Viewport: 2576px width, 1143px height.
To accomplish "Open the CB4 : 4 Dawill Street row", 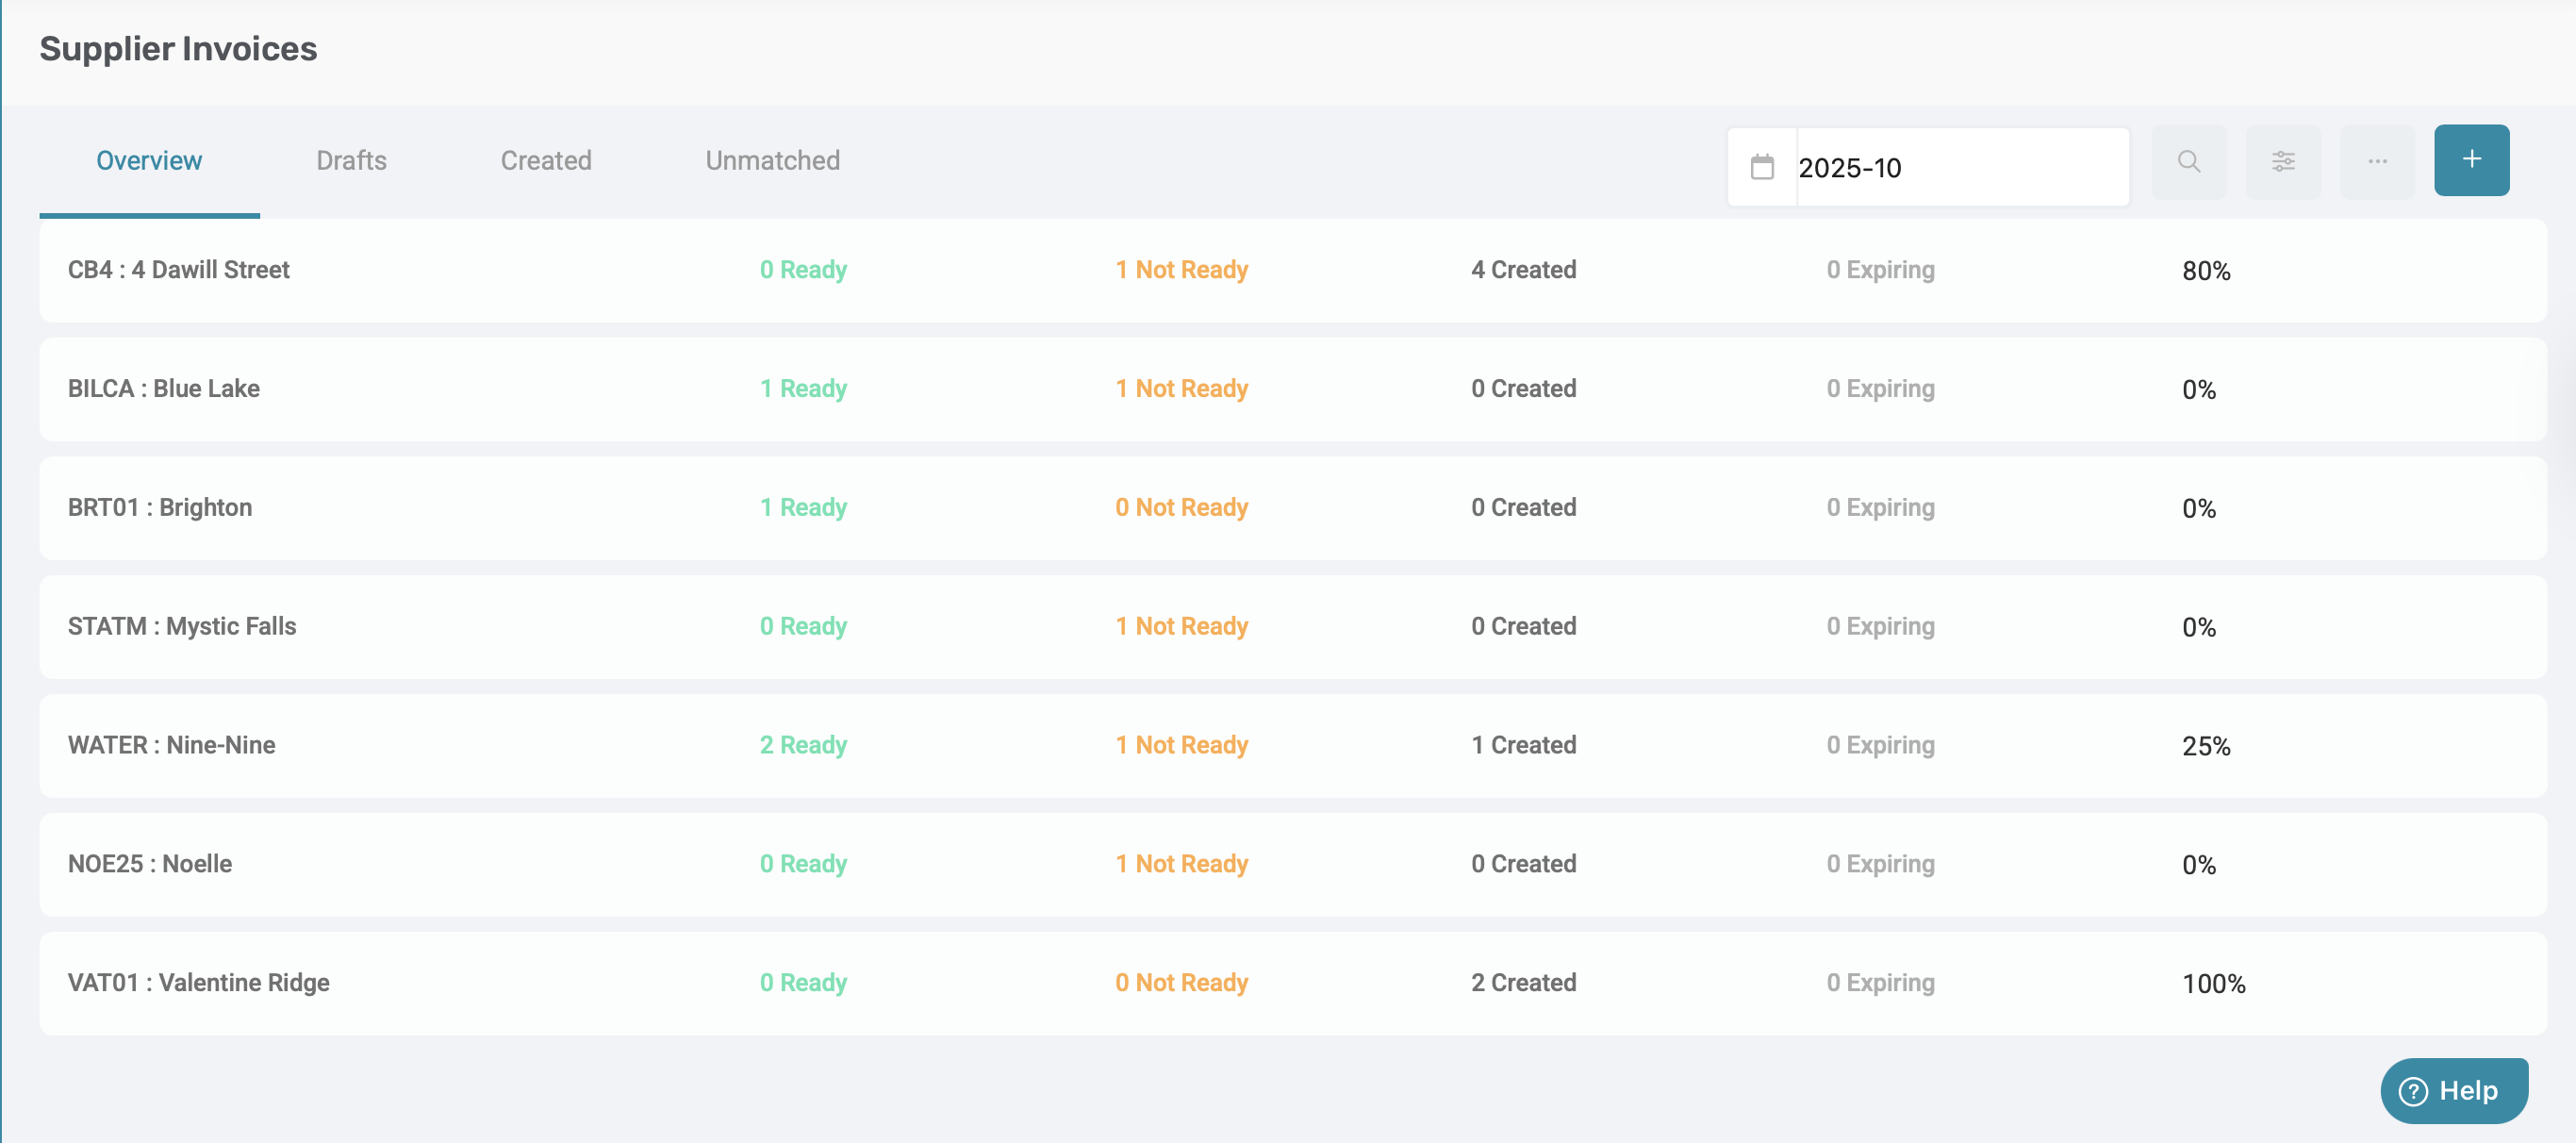I will (x=179, y=270).
